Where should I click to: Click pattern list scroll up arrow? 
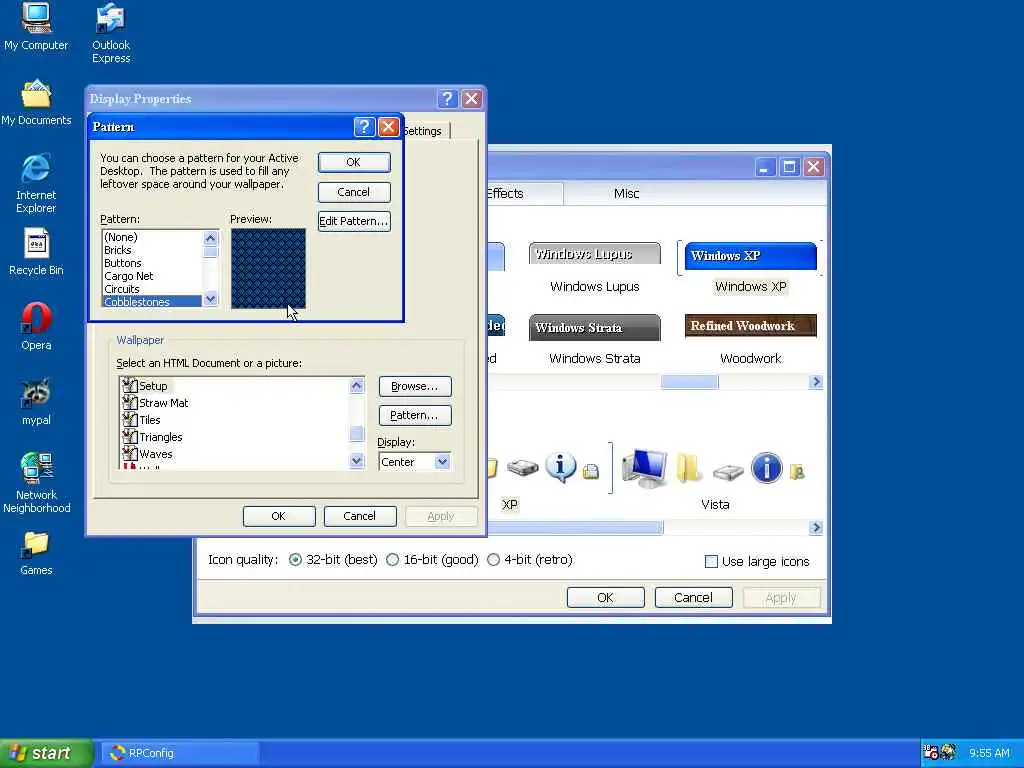point(210,238)
